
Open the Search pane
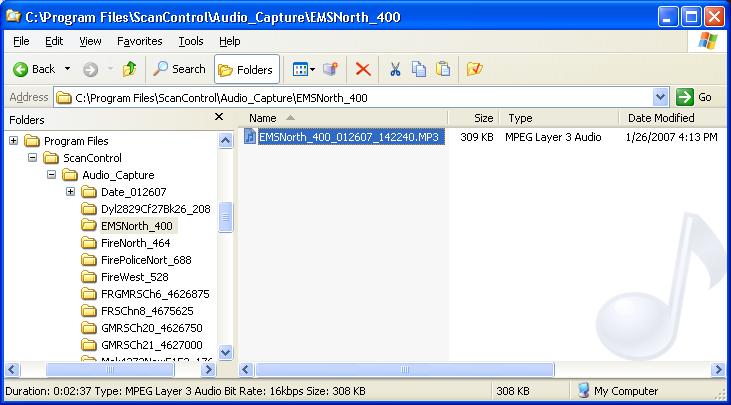179,69
